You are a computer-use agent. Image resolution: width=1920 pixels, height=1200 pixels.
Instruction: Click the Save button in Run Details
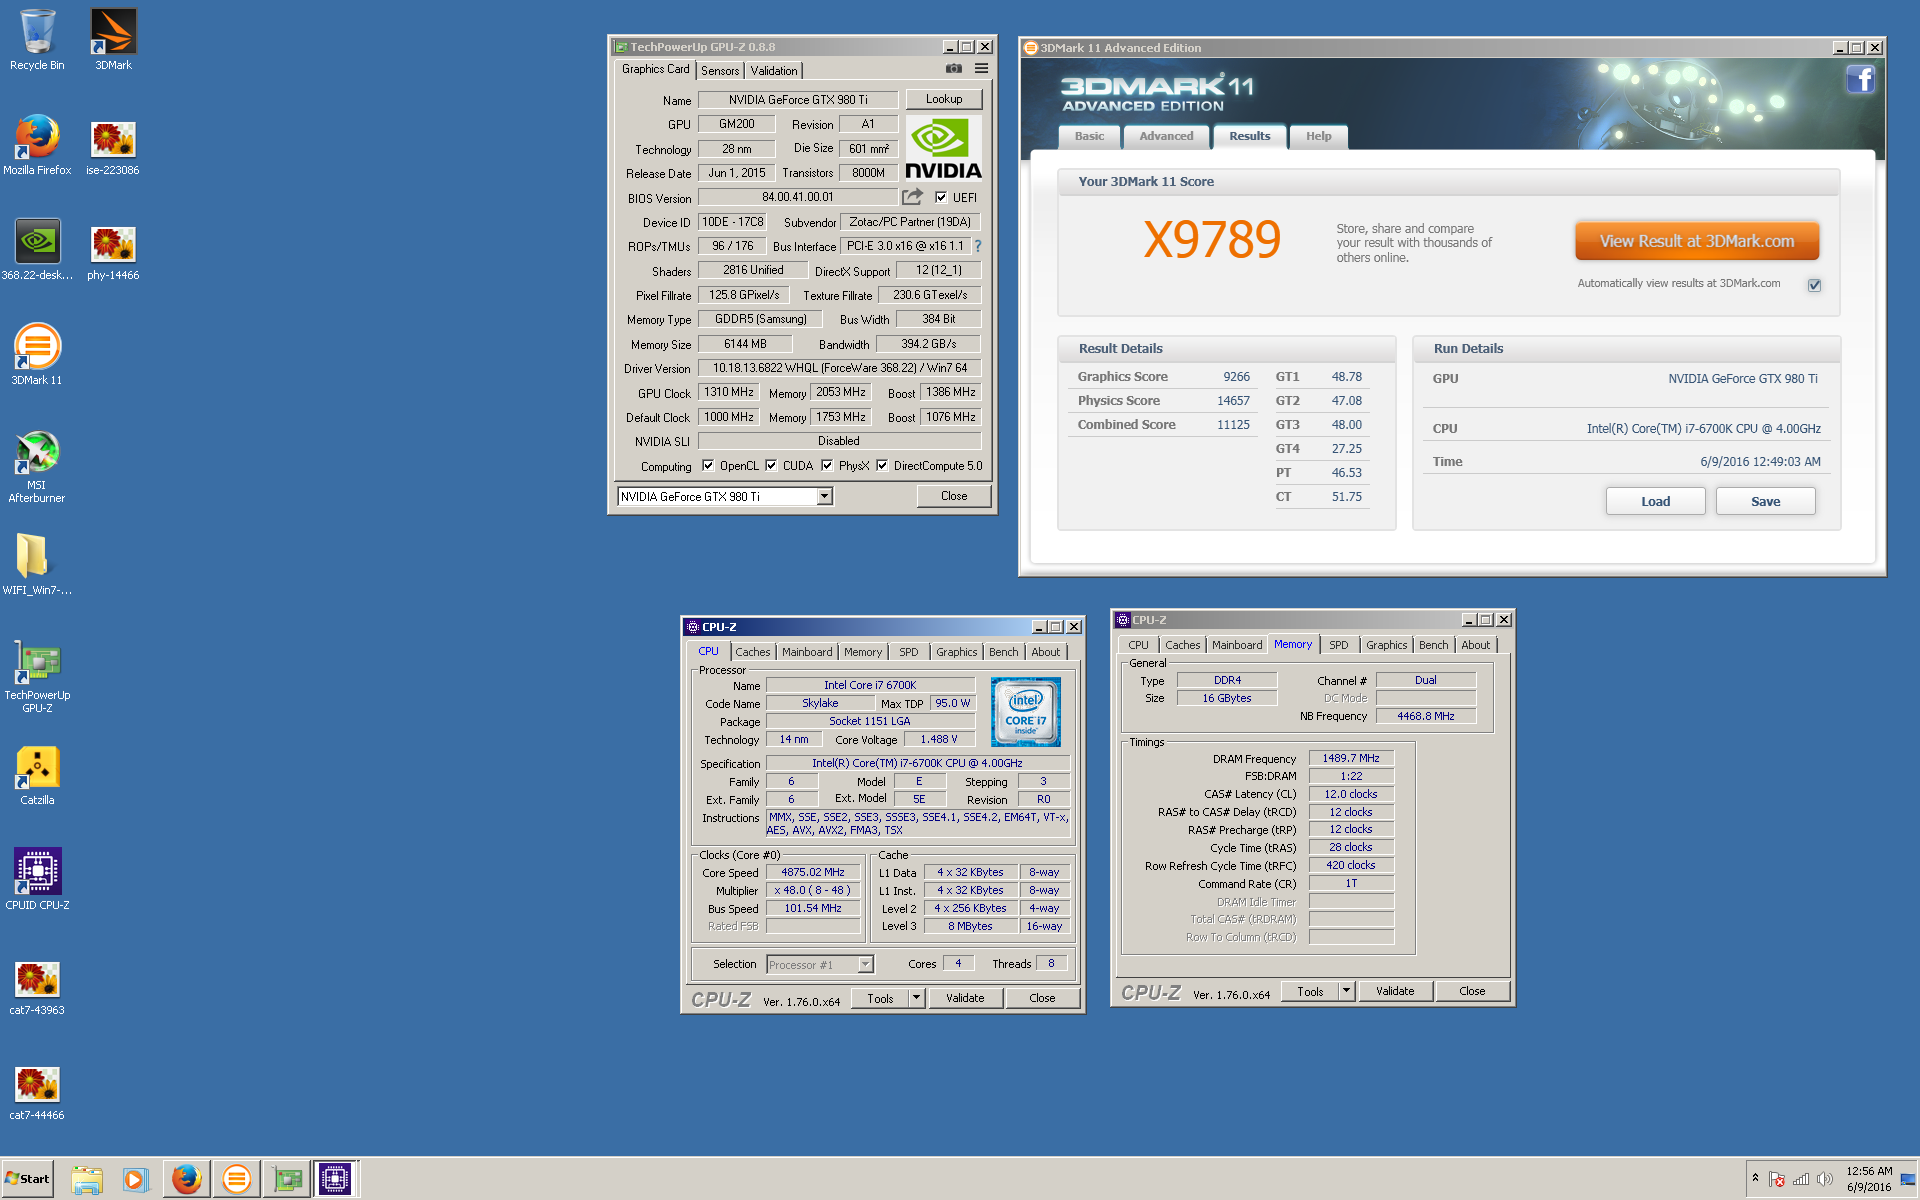[x=1765, y=501]
